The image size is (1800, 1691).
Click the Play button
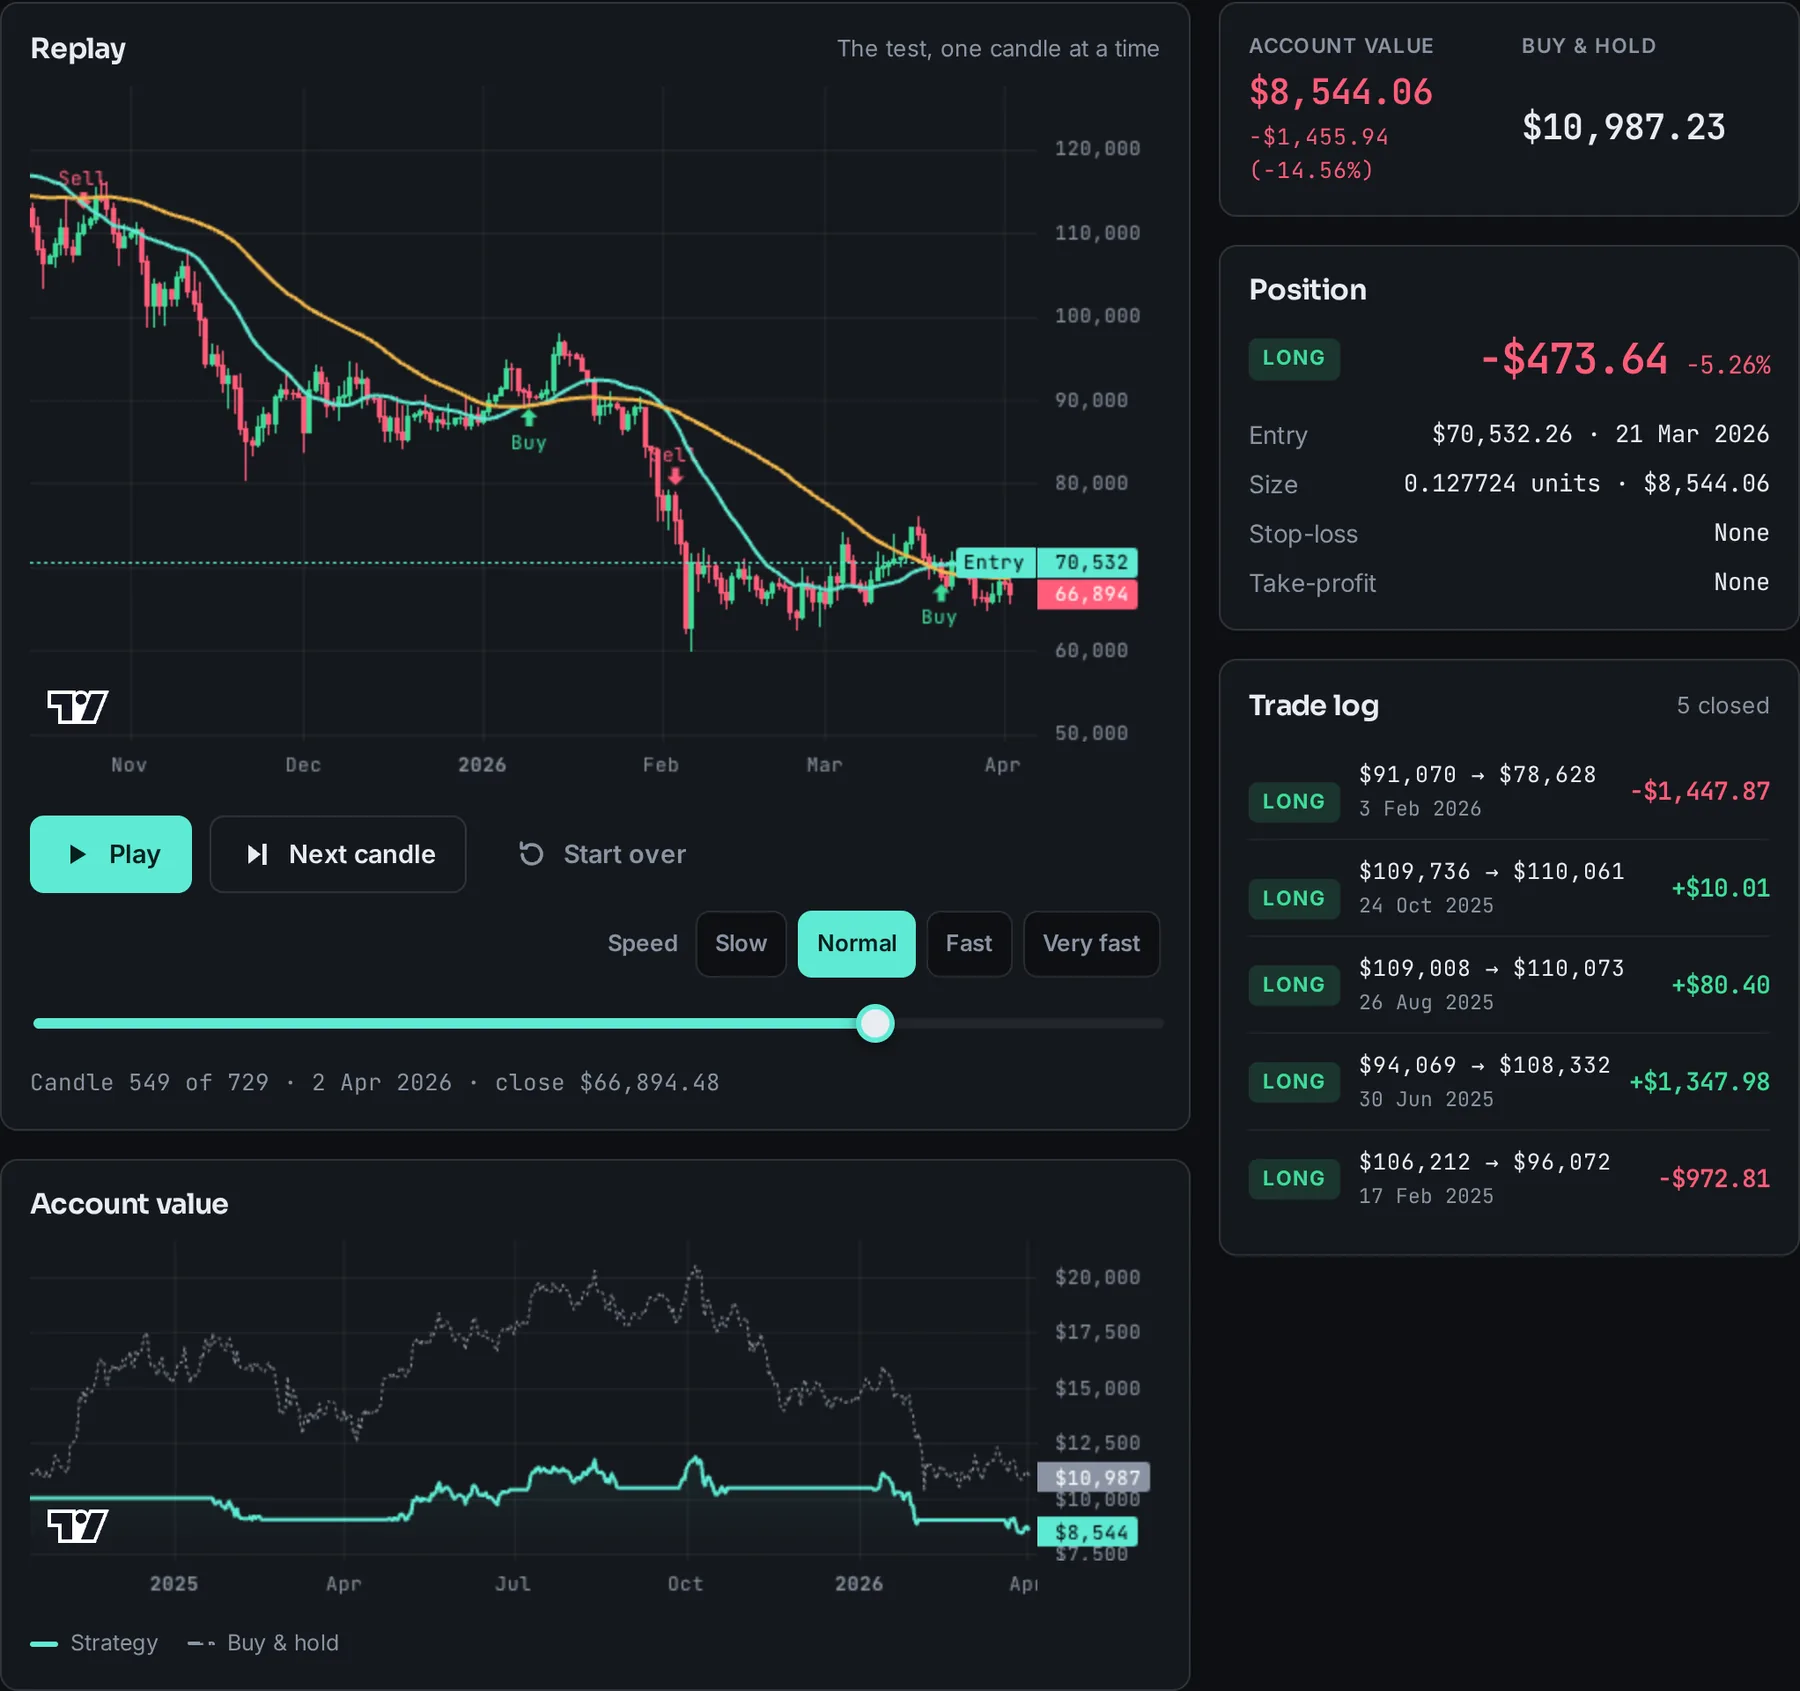point(111,854)
